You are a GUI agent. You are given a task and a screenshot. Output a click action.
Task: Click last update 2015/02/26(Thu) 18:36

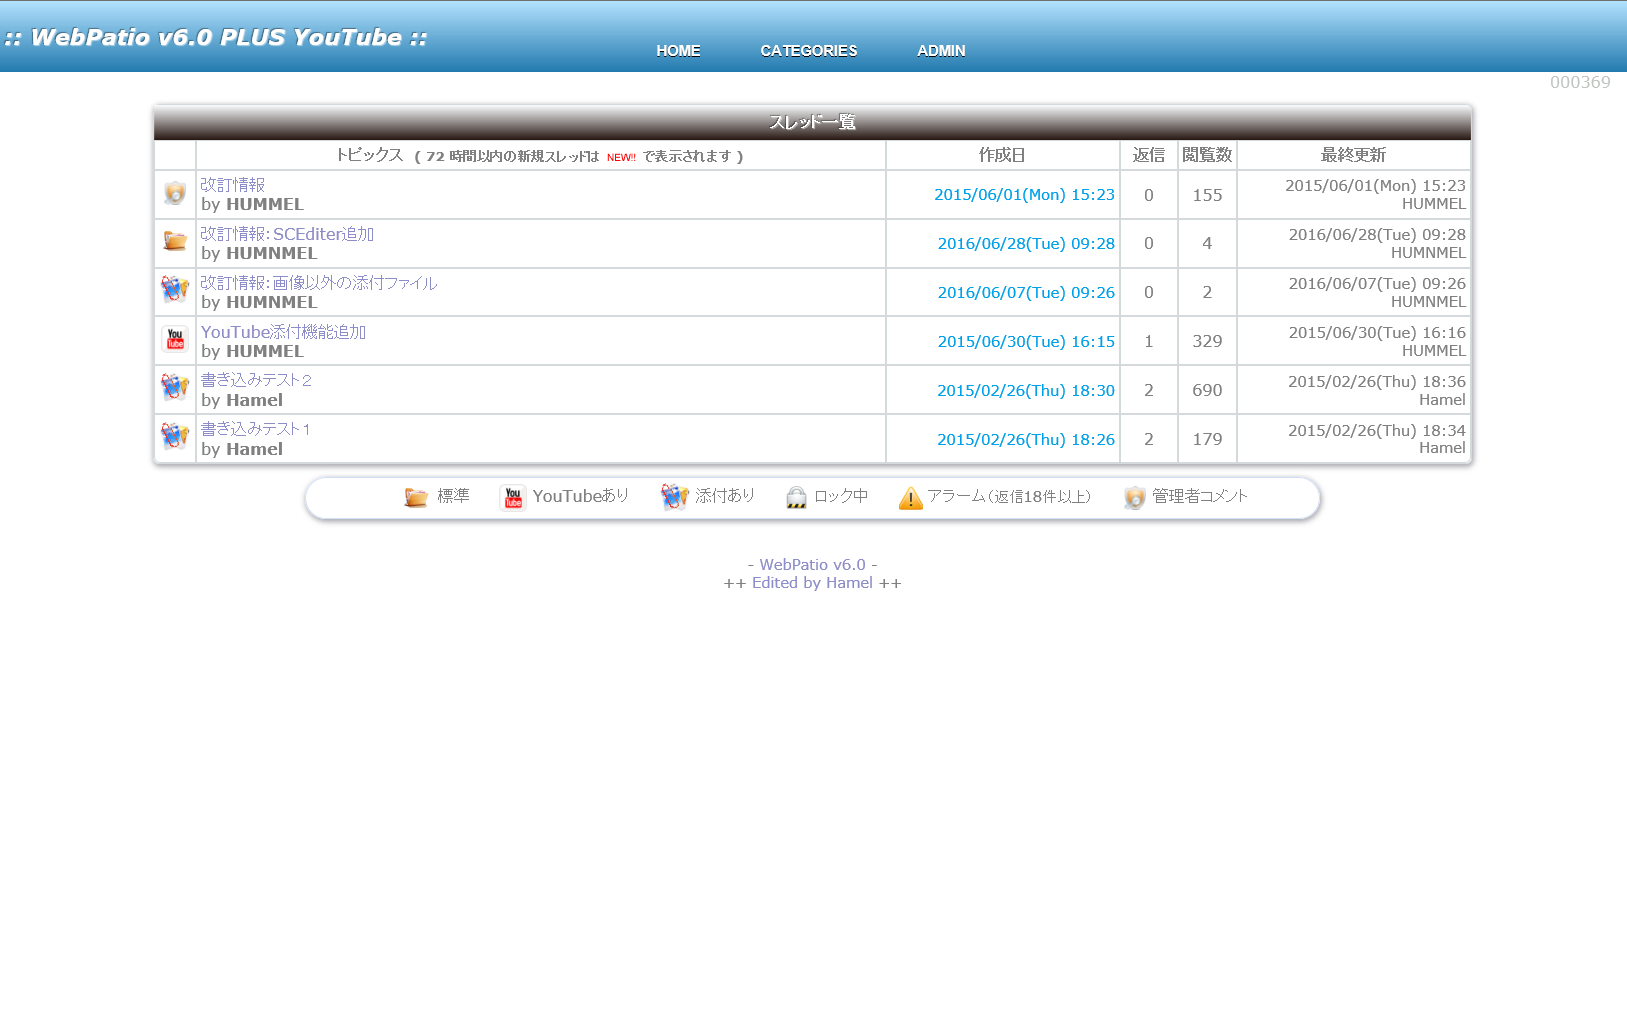[x=1377, y=382]
